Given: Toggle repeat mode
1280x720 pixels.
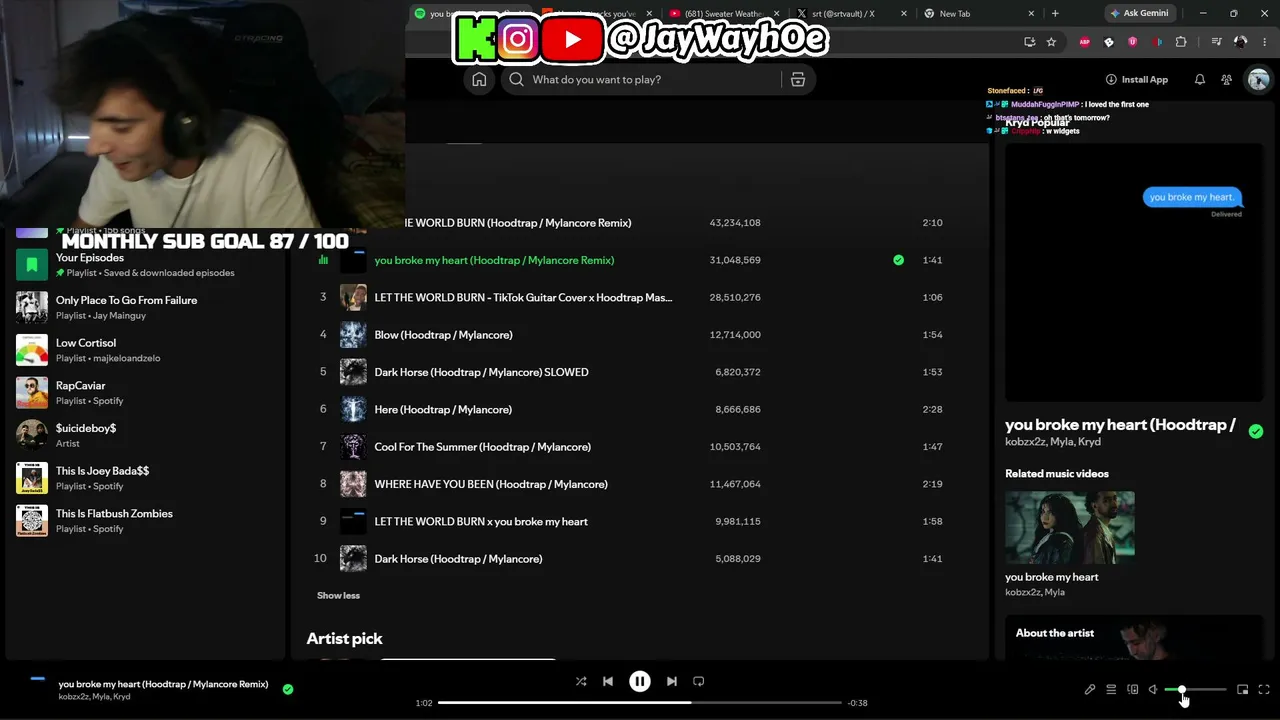Looking at the screenshot, I should tap(699, 682).
